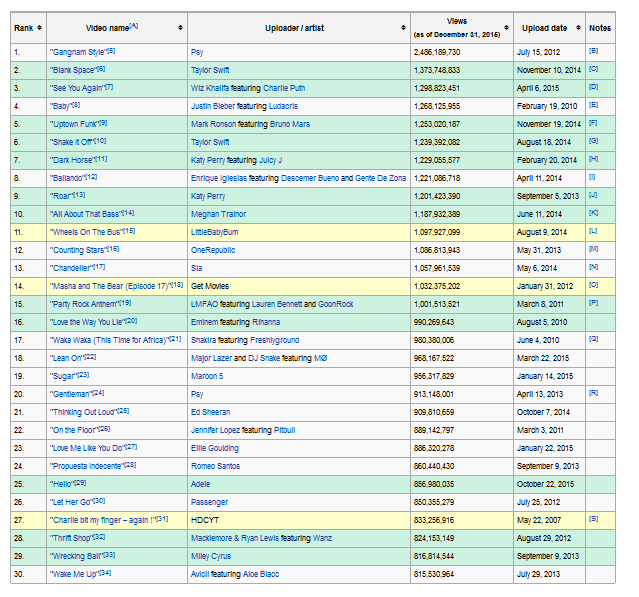The width and height of the screenshot is (639, 597).
Task: Click Bruno Mars artist link
Action: (290, 124)
